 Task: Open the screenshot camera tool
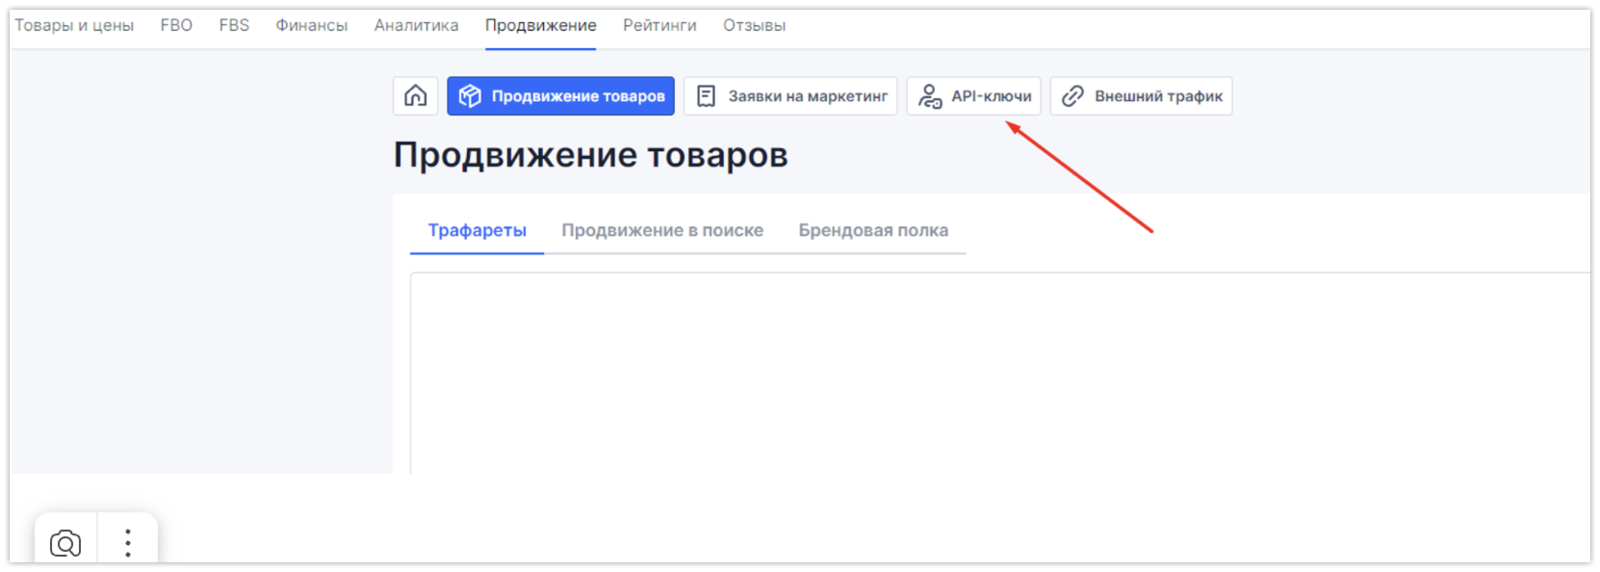[66, 543]
